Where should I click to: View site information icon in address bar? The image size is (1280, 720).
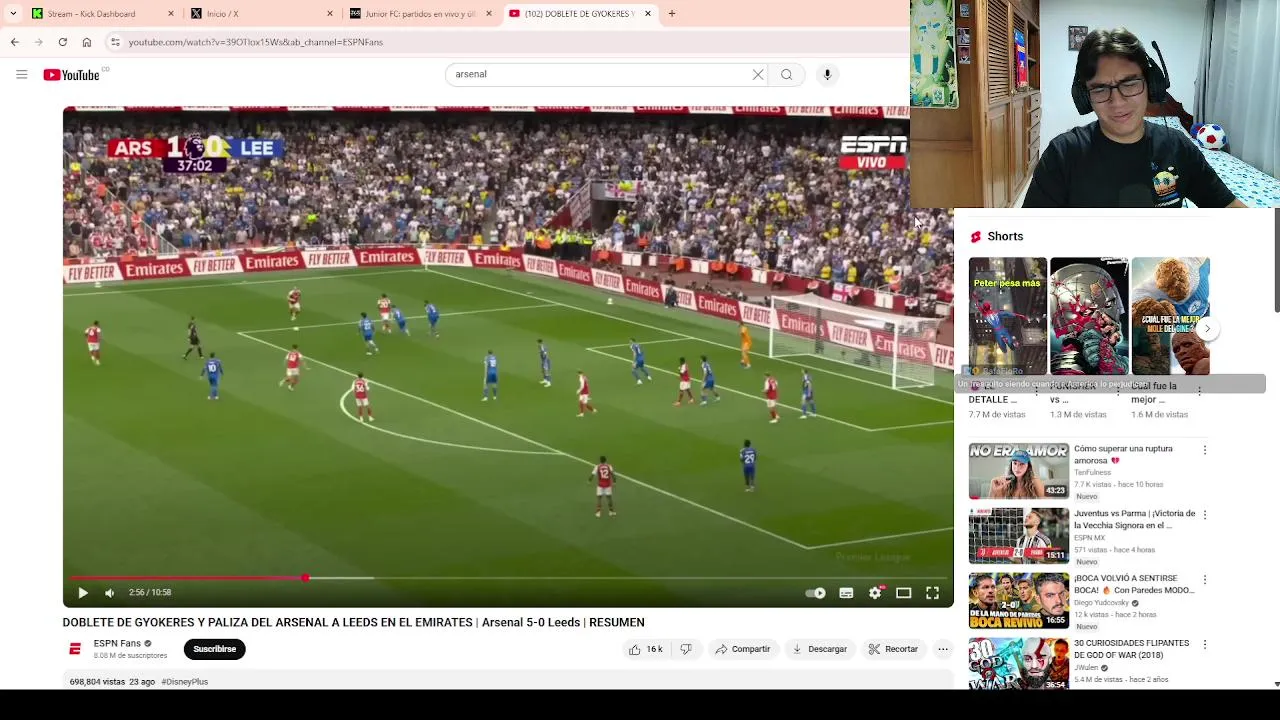(x=115, y=42)
